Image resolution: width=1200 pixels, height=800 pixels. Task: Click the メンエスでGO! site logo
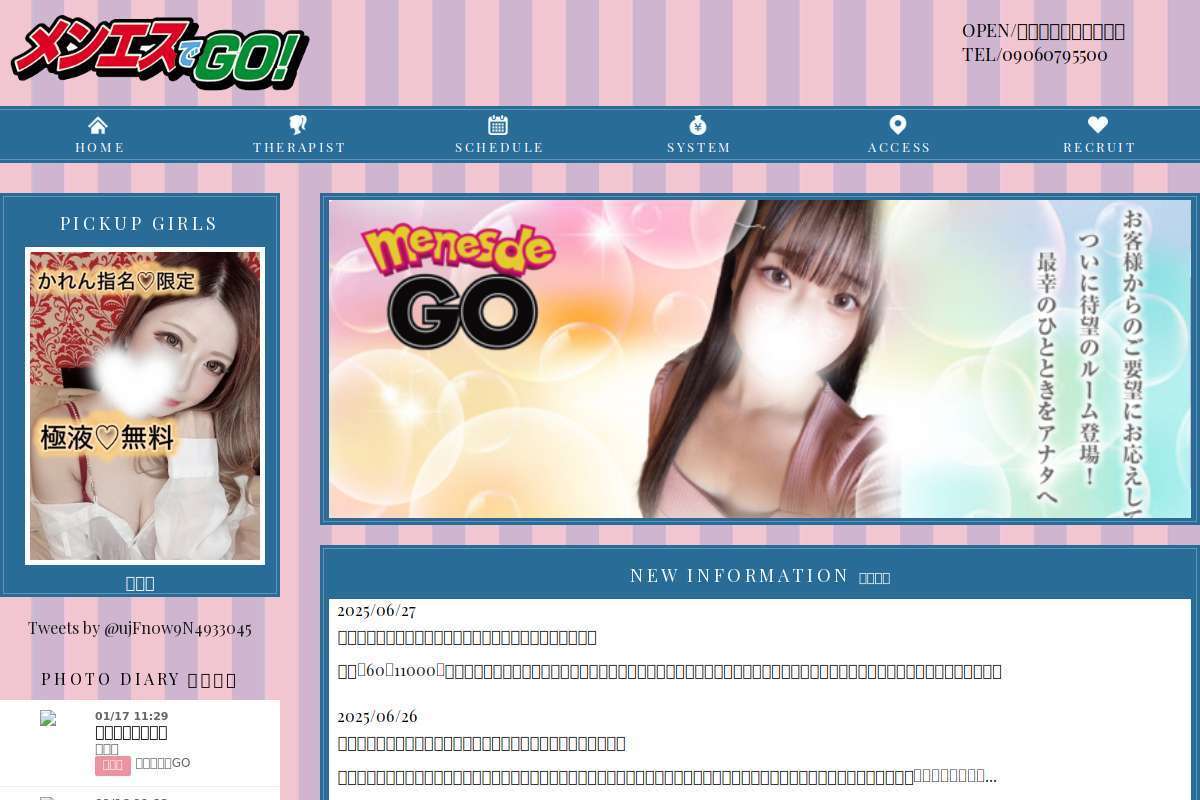click(160, 53)
